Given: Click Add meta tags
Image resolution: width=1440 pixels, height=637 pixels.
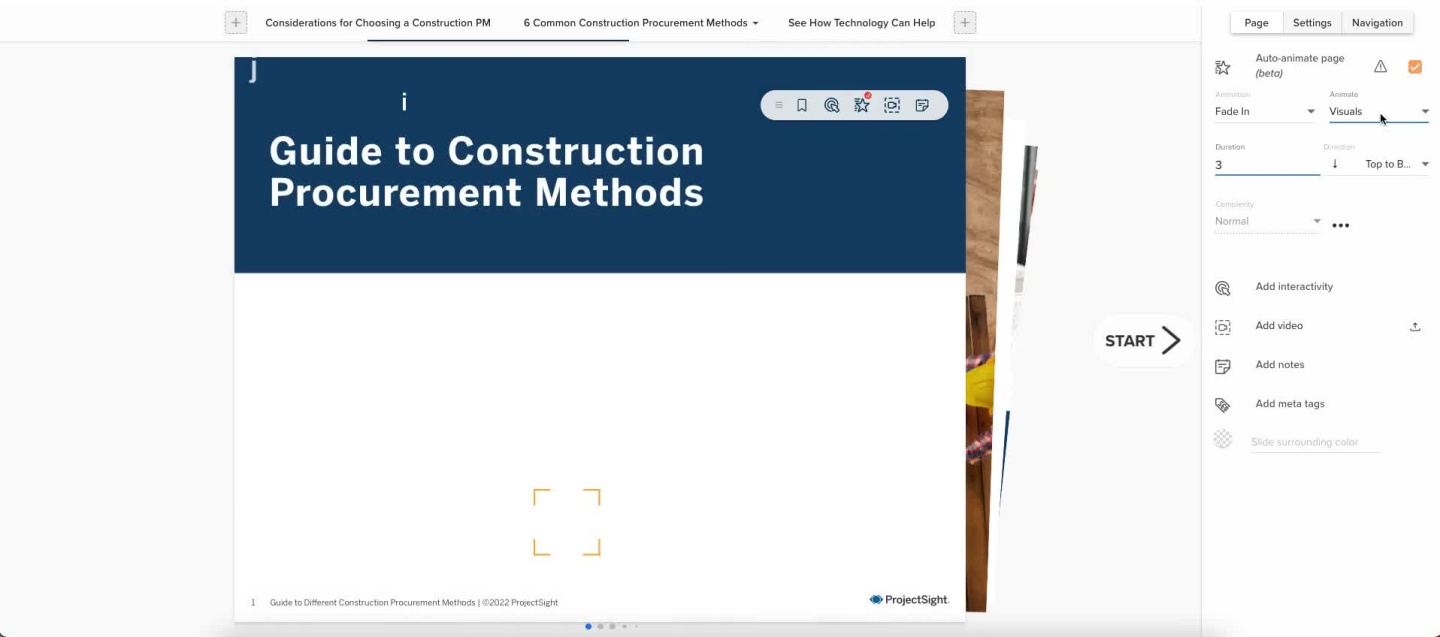Looking at the screenshot, I should 1289,404.
